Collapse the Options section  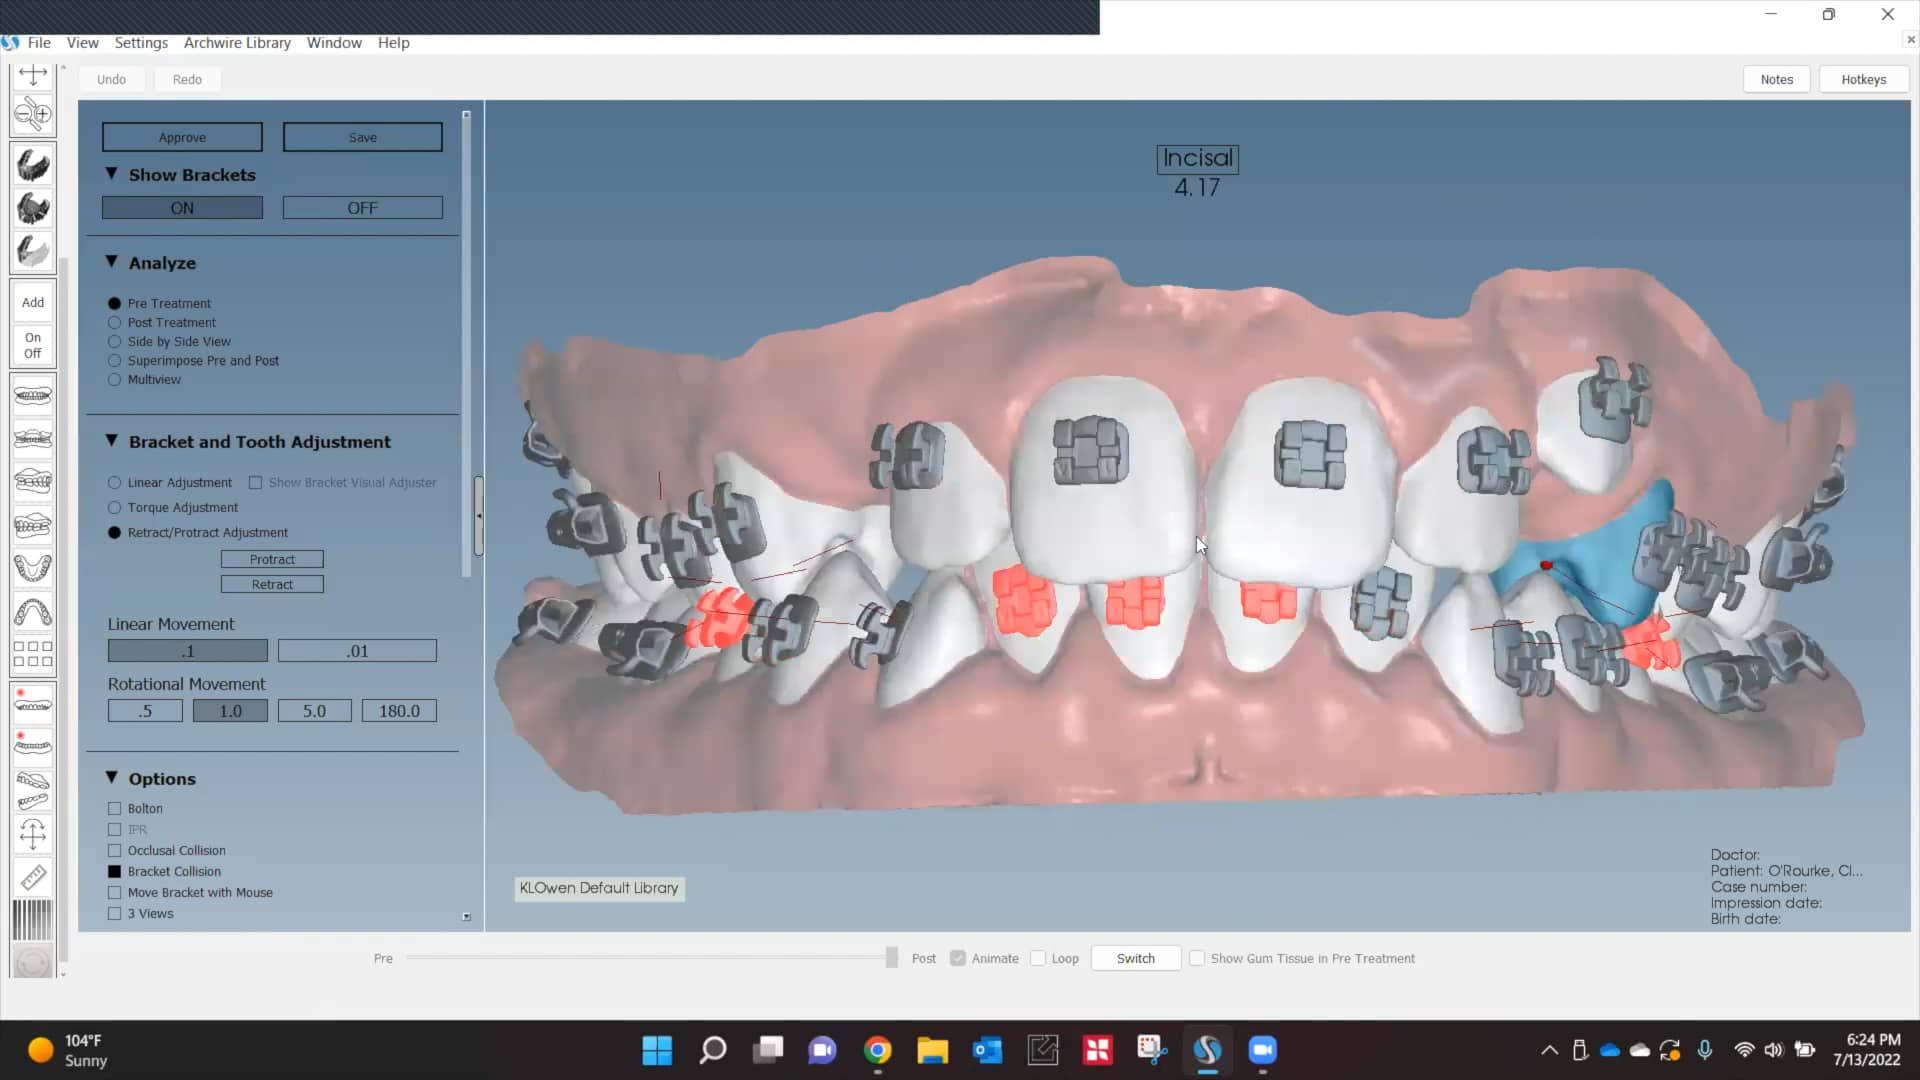pyautogui.click(x=110, y=777)
